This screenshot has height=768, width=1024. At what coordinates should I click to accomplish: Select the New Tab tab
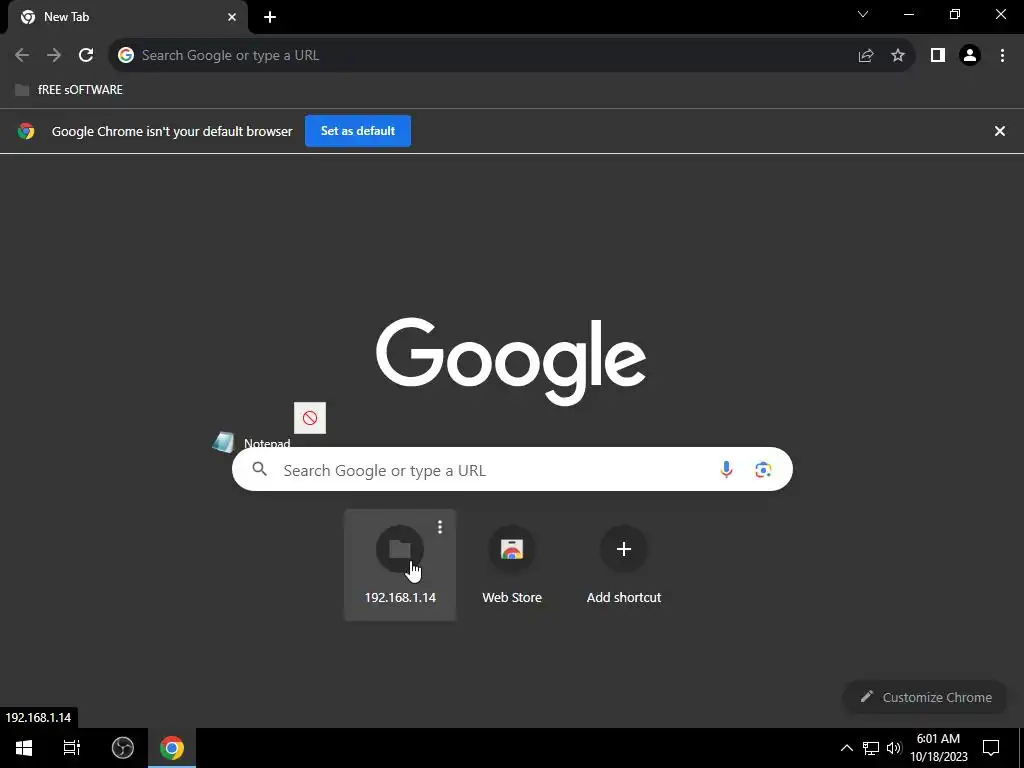pyautogui.click(x=127, y=17)
